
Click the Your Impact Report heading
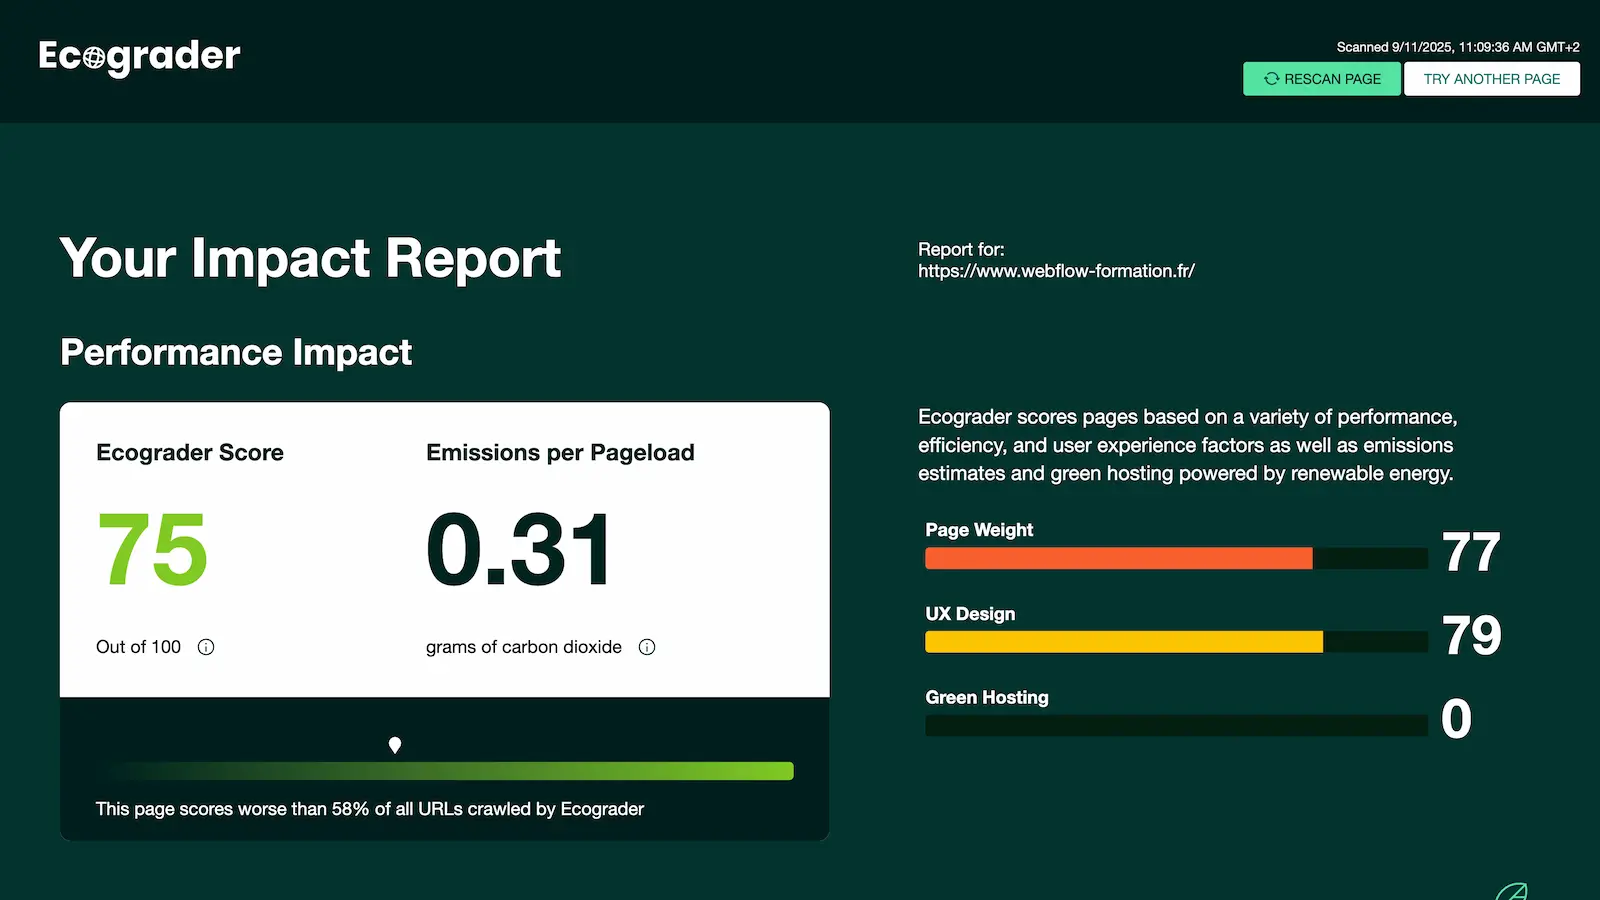pos(310,259)
